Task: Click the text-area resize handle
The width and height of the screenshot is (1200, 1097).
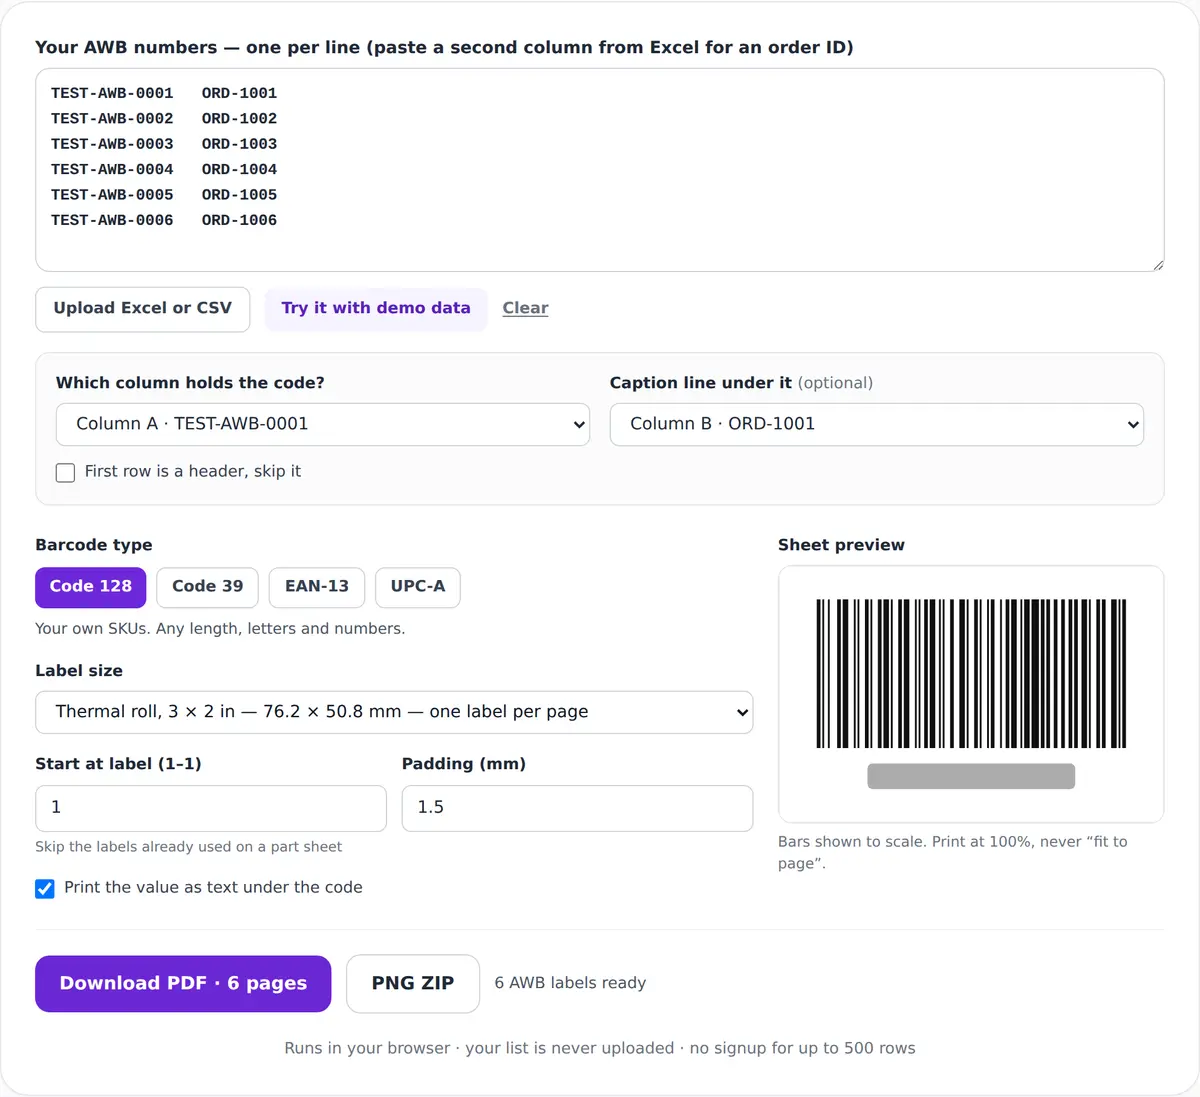Action: [1157, 265]
